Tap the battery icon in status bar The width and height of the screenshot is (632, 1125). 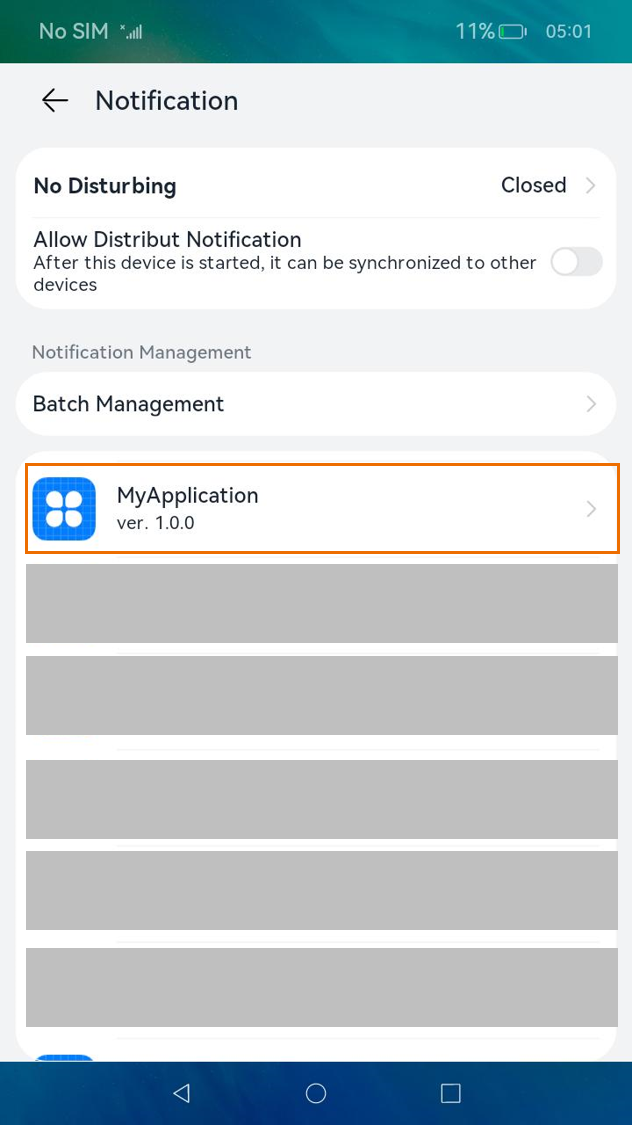(x=513, y=32)
